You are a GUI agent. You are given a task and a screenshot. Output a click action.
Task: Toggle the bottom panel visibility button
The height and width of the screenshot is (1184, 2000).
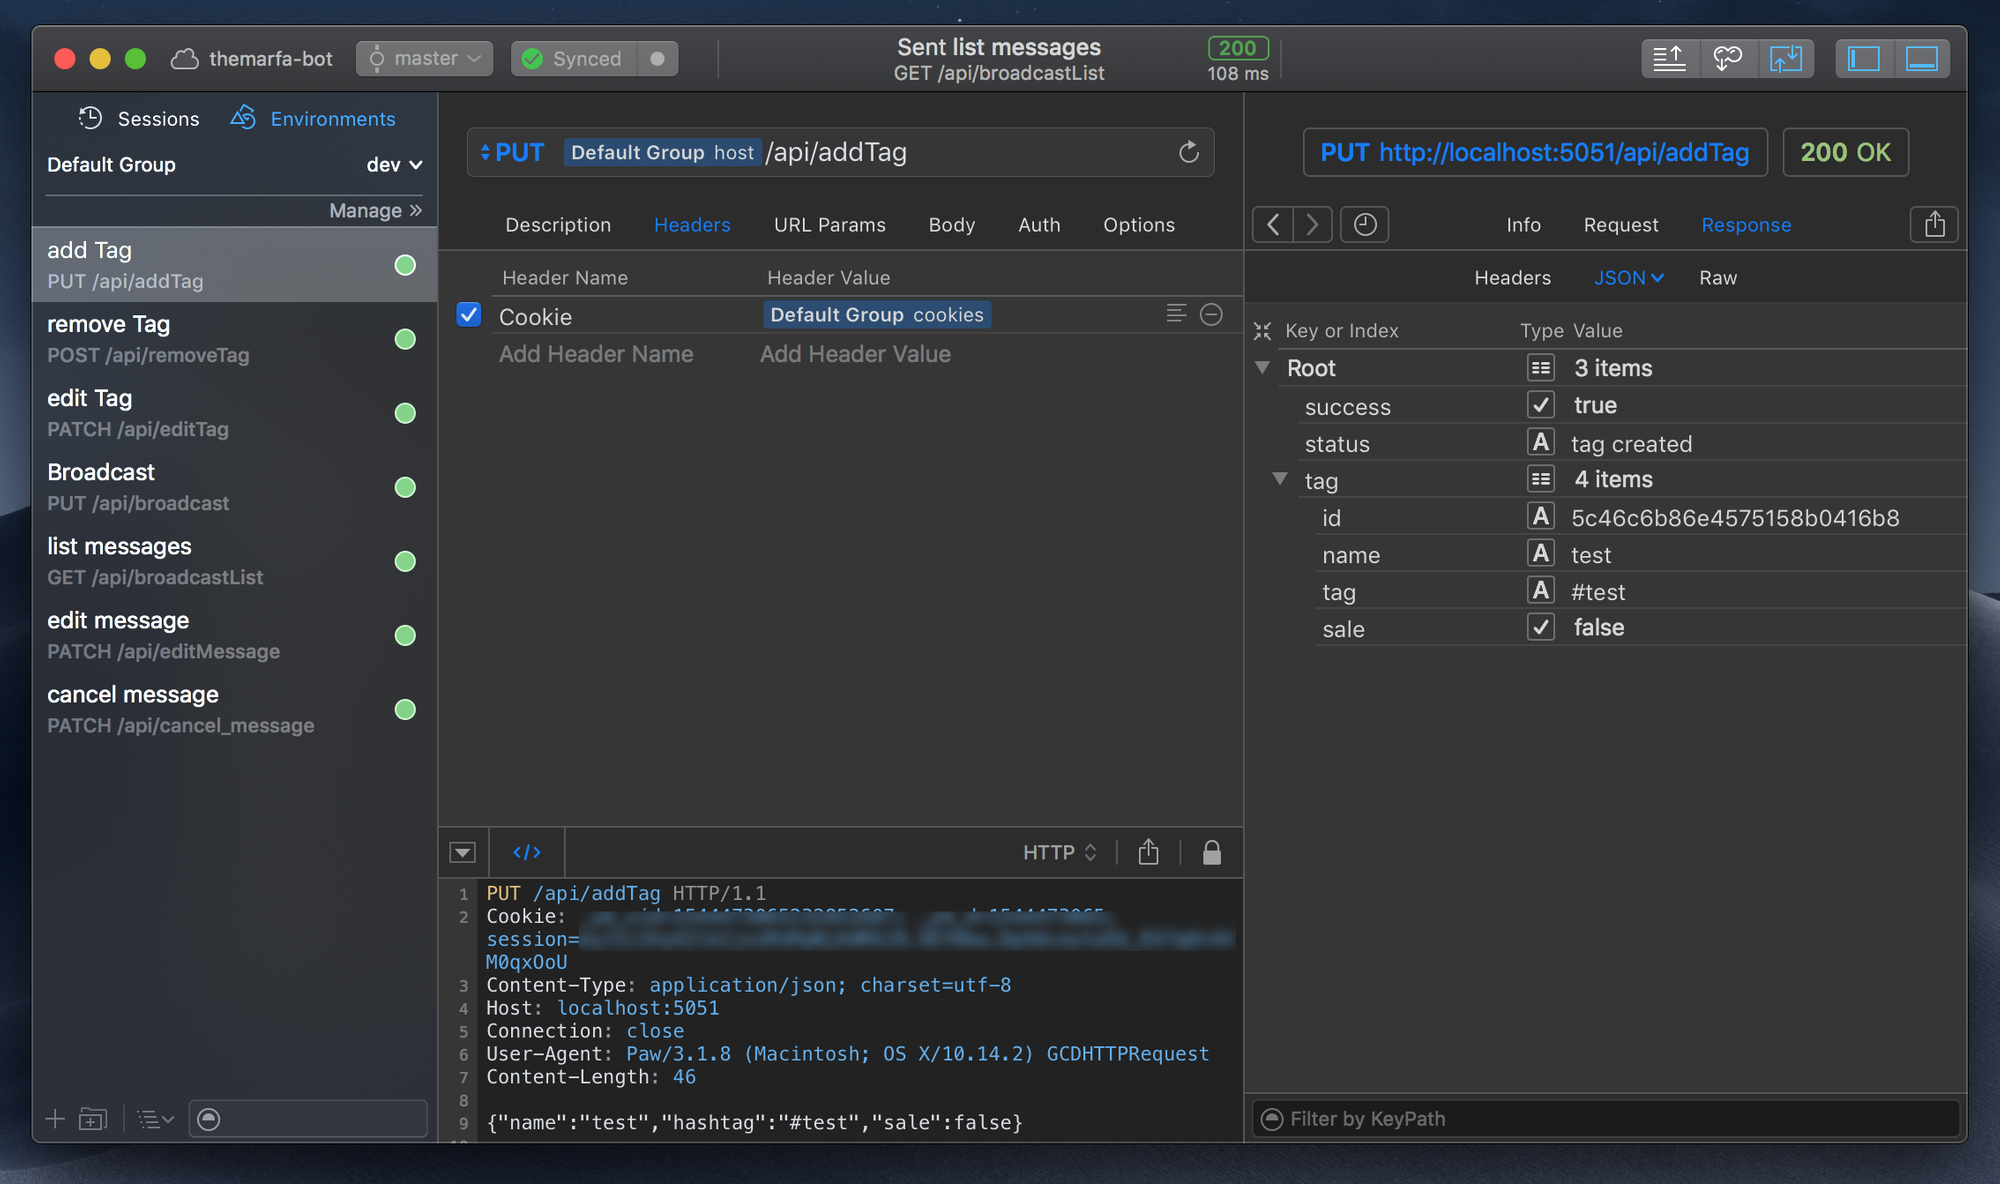tap(1921, 59)
